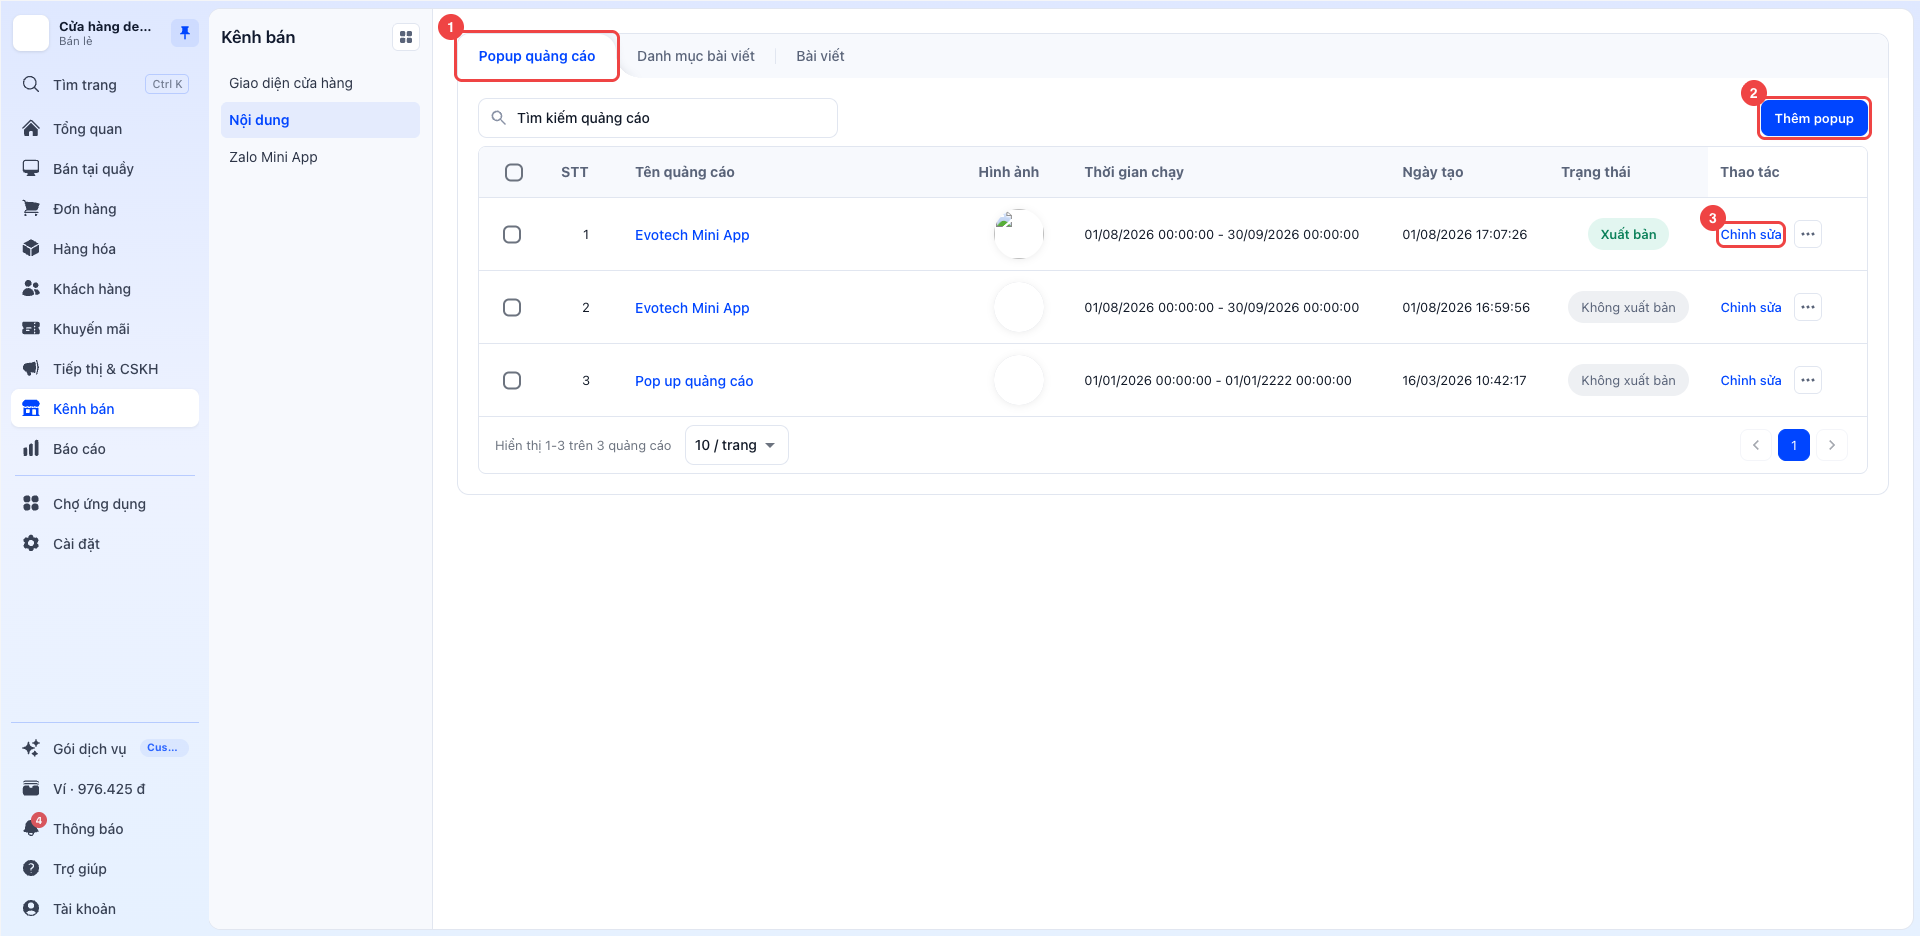Screen dimensions: 1920x936
Task: Toggle the select-all checkbox in table header
Action: (x=514, y=172)
